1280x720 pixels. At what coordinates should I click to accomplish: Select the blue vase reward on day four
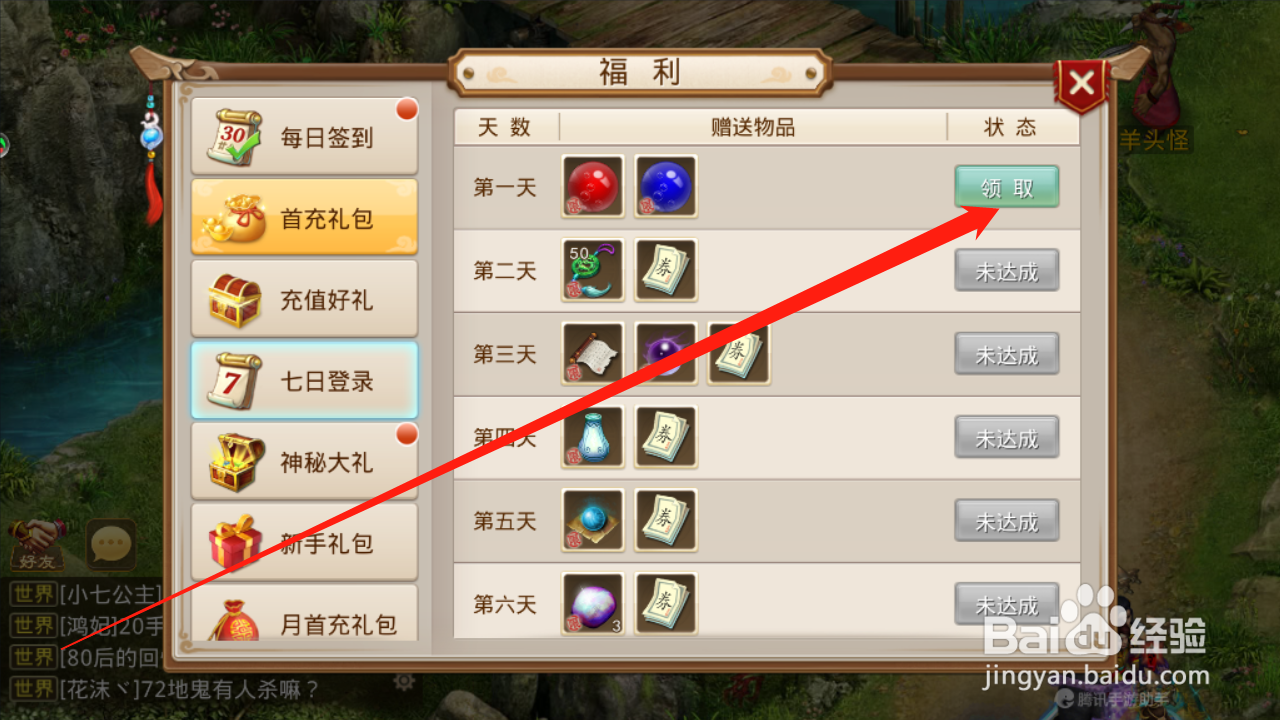click(593, 437)
